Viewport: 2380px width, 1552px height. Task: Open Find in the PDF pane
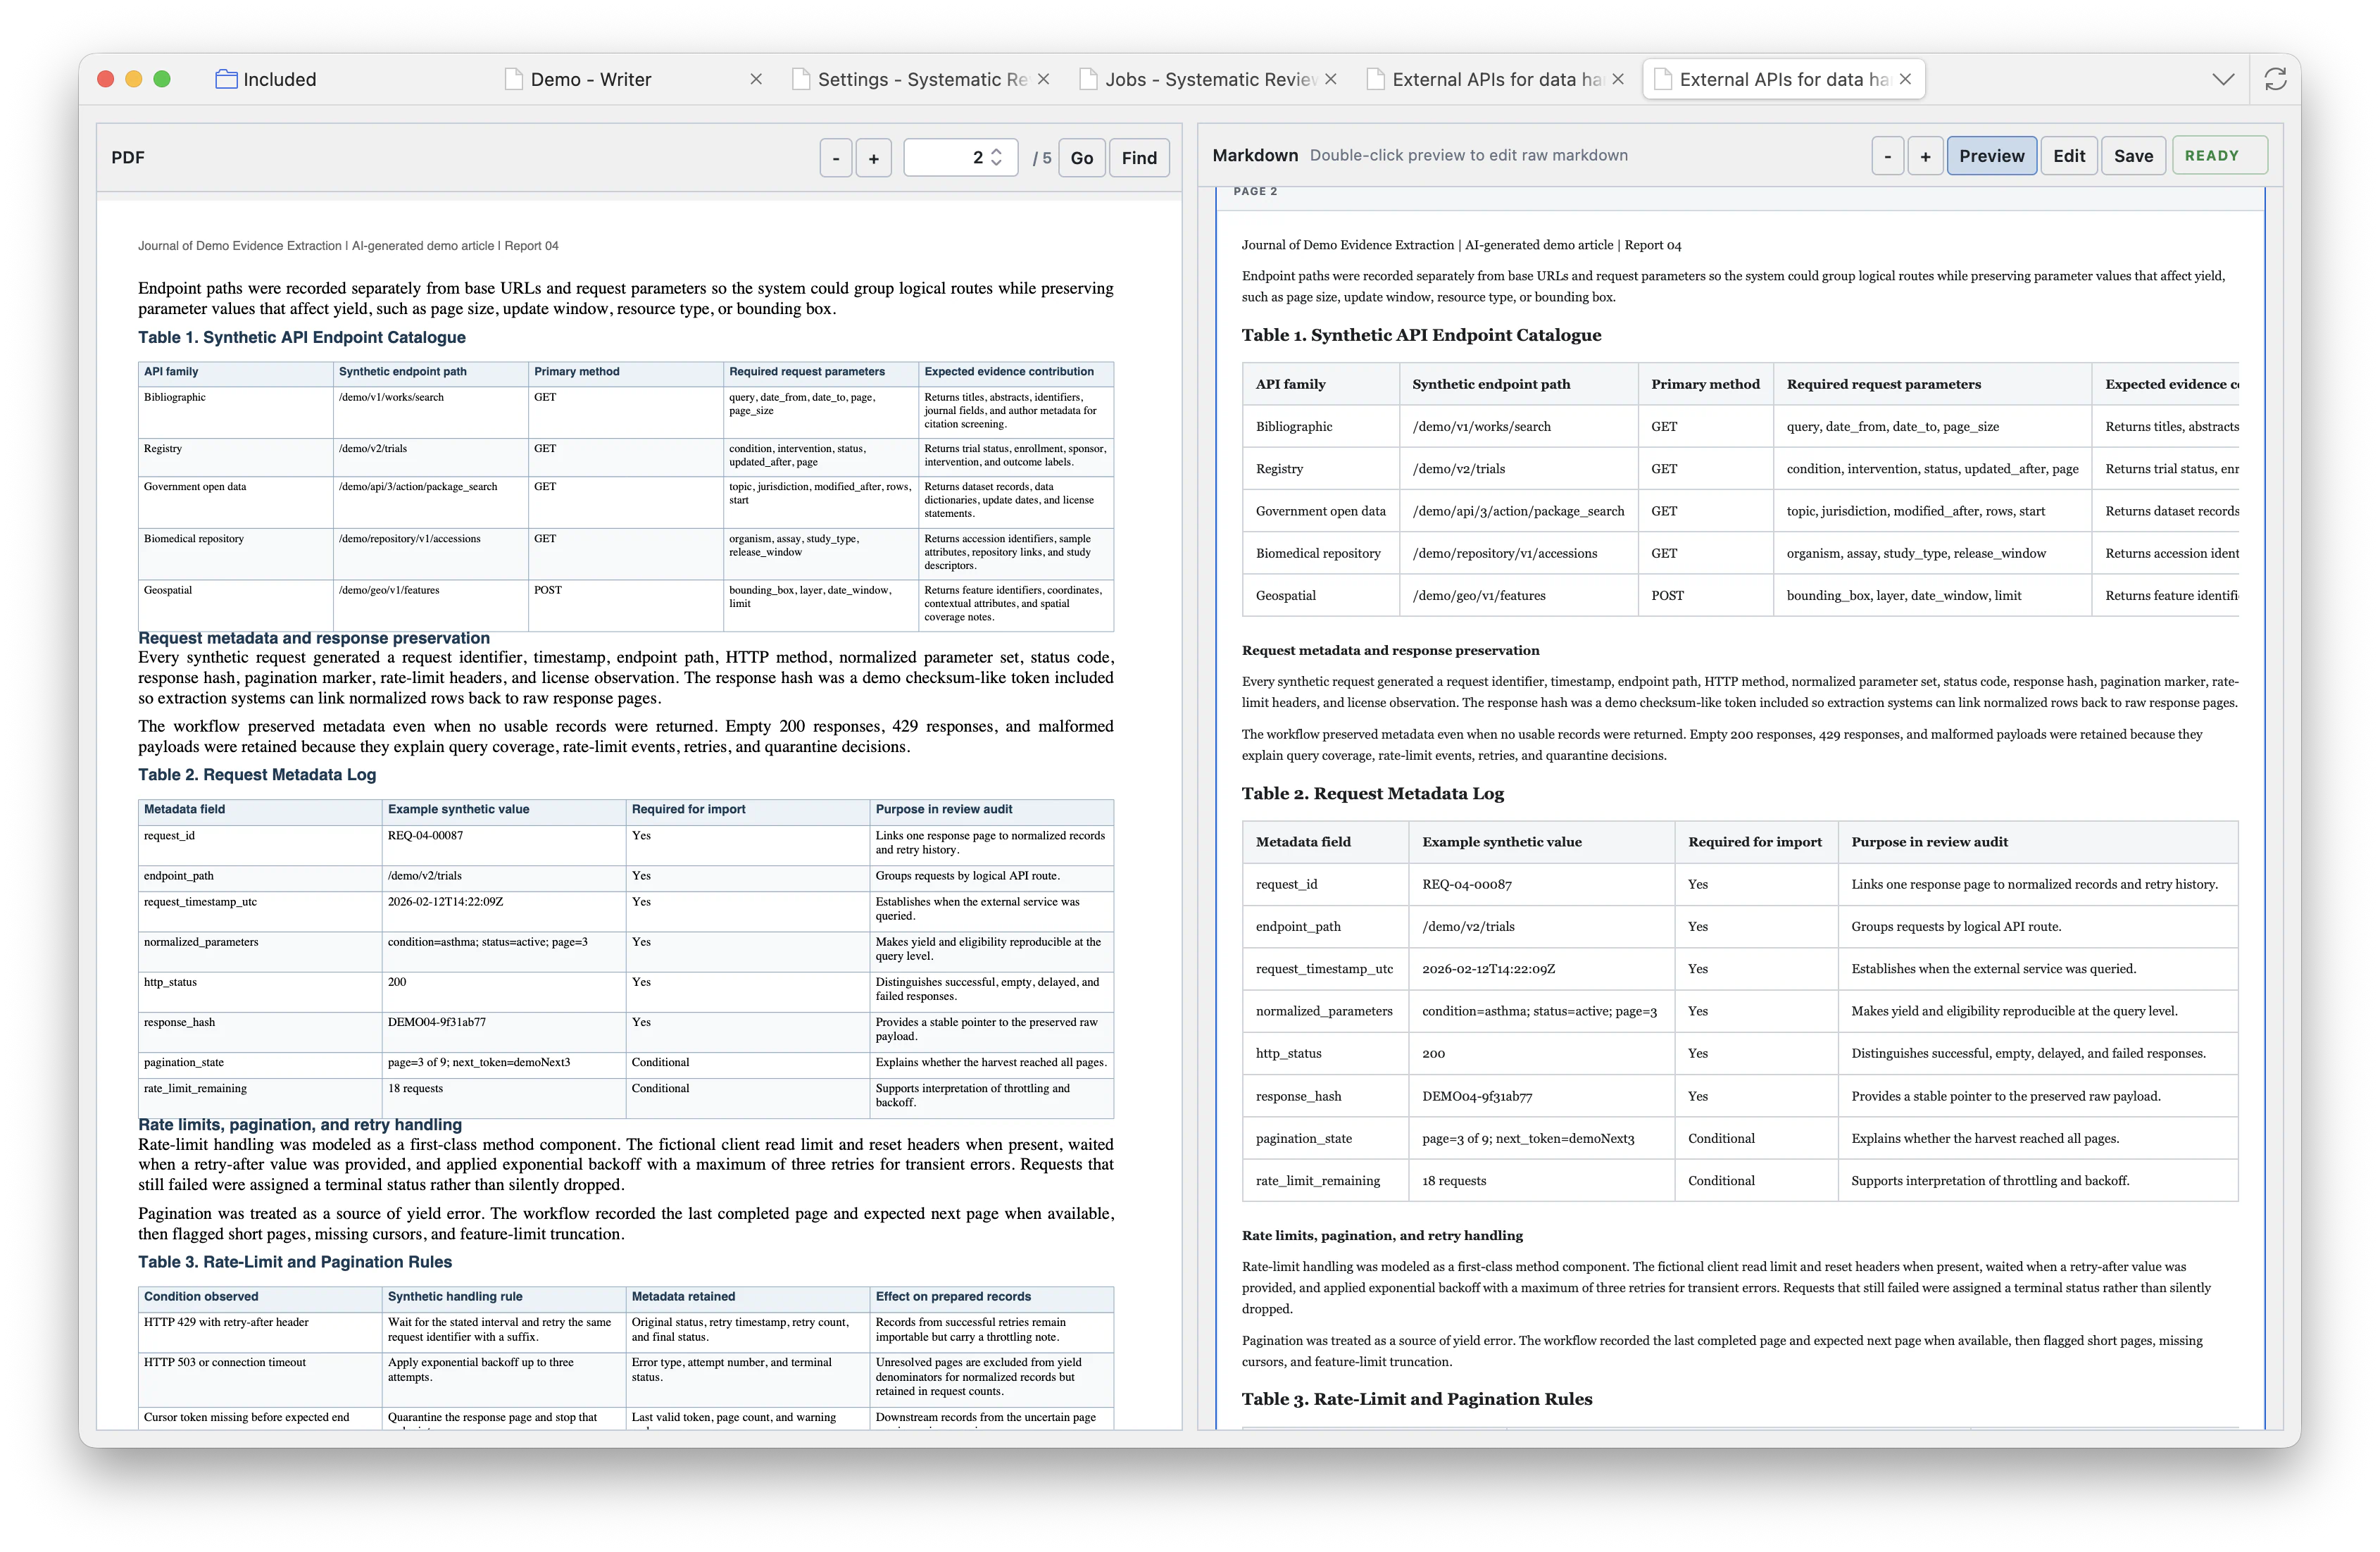[x=1139, y=158]
